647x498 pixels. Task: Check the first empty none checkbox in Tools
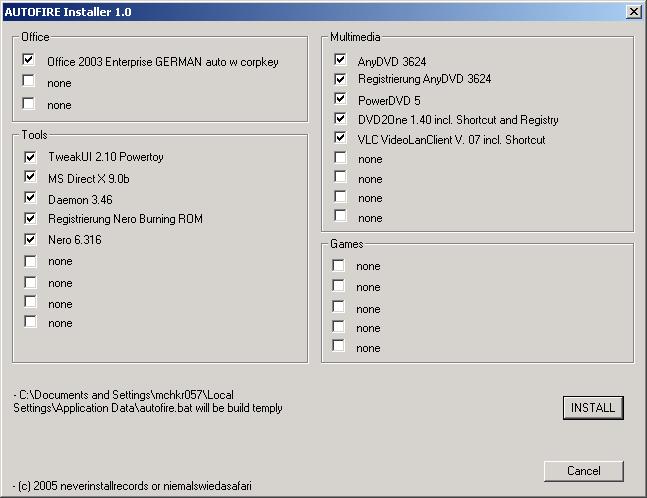[30, 261]
